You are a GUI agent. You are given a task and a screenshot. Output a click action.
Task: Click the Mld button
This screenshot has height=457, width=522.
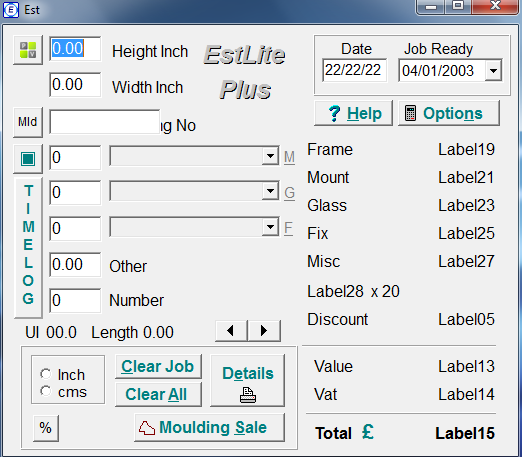(28, 122)
